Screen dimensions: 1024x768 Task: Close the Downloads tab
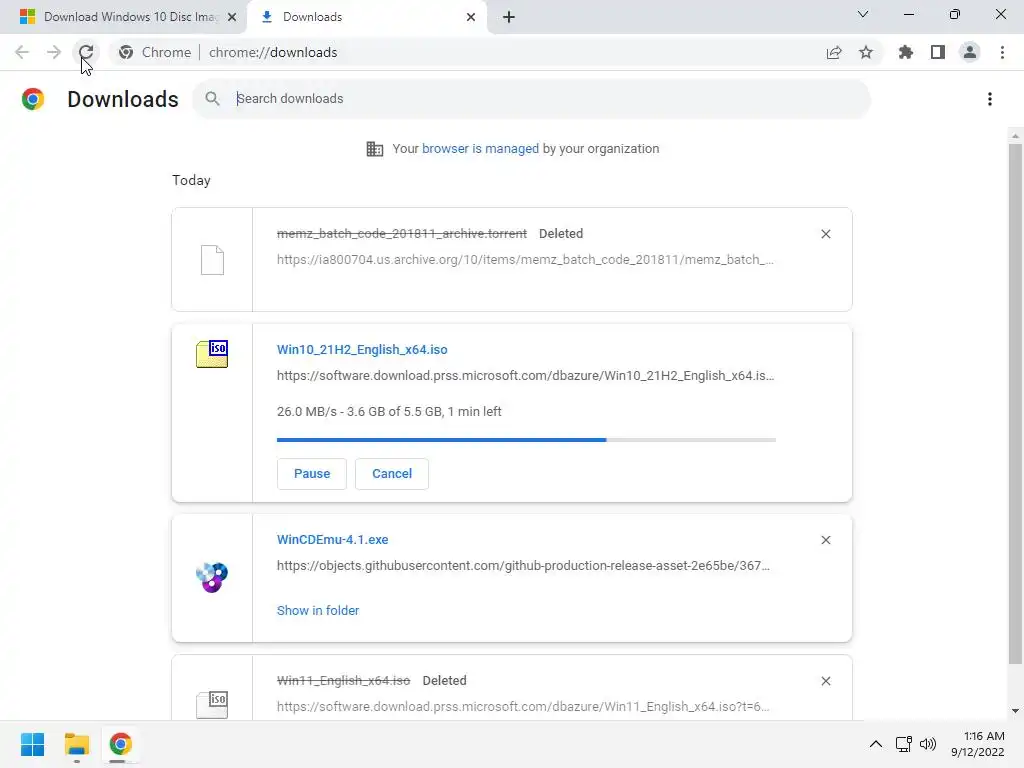(471, 17)
